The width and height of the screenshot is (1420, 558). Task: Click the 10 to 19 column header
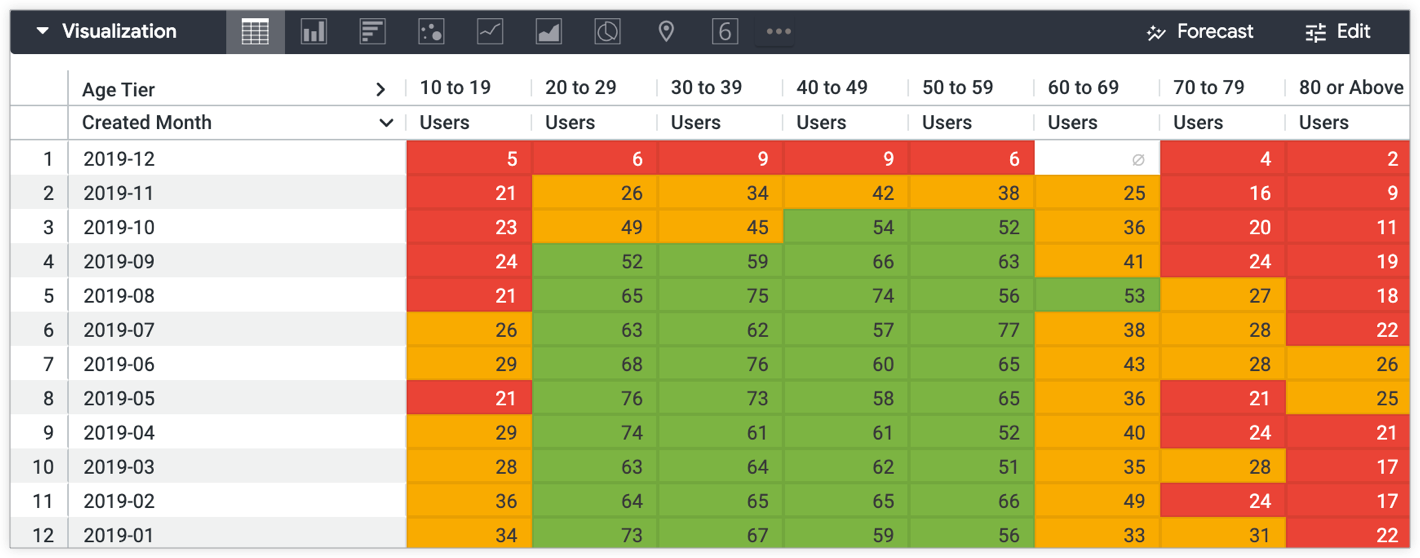[x=455, y=88]
